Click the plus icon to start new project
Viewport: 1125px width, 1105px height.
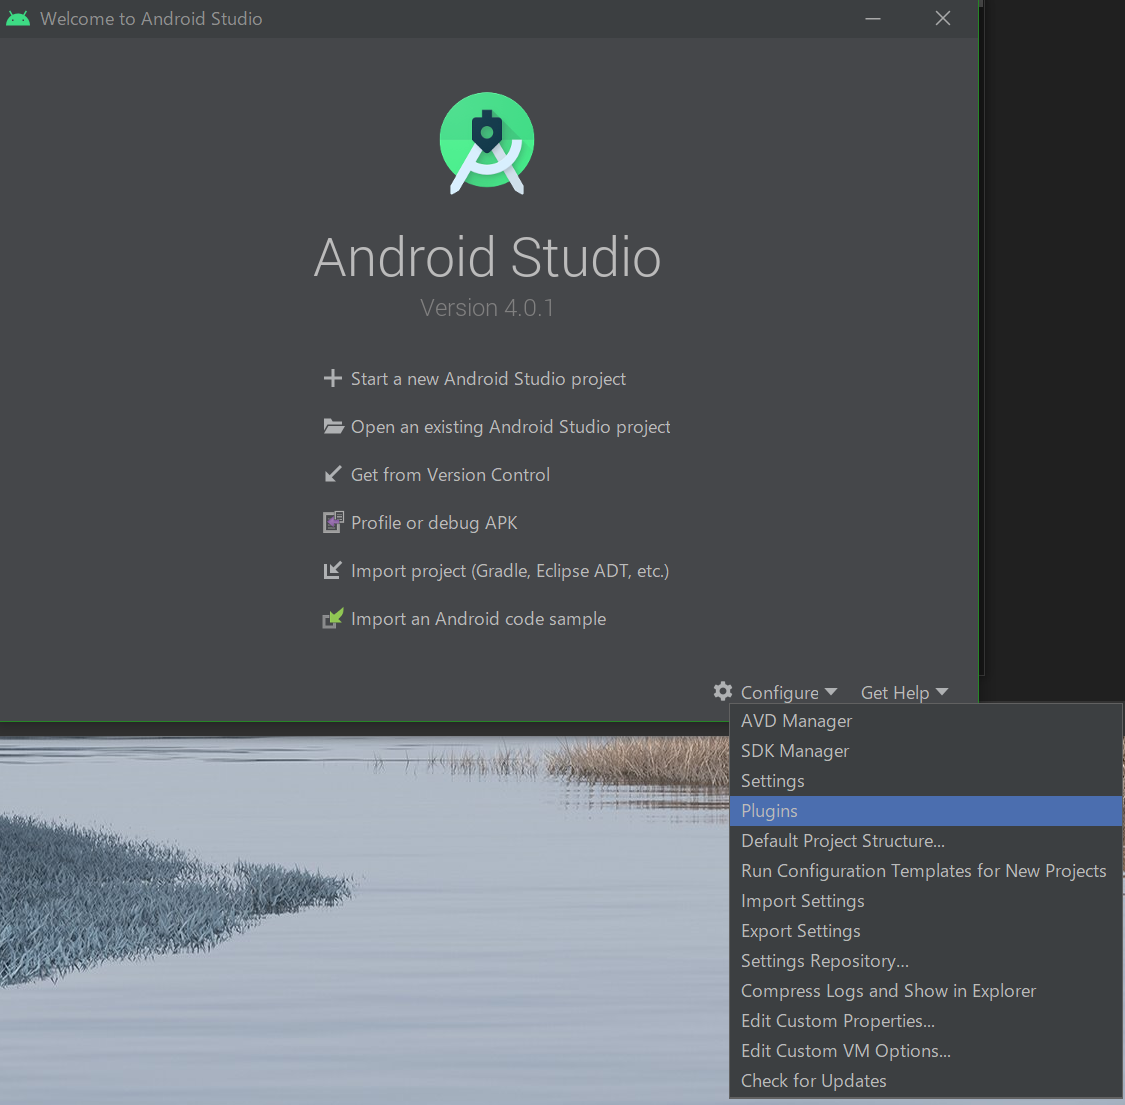[x=332, y=378]
